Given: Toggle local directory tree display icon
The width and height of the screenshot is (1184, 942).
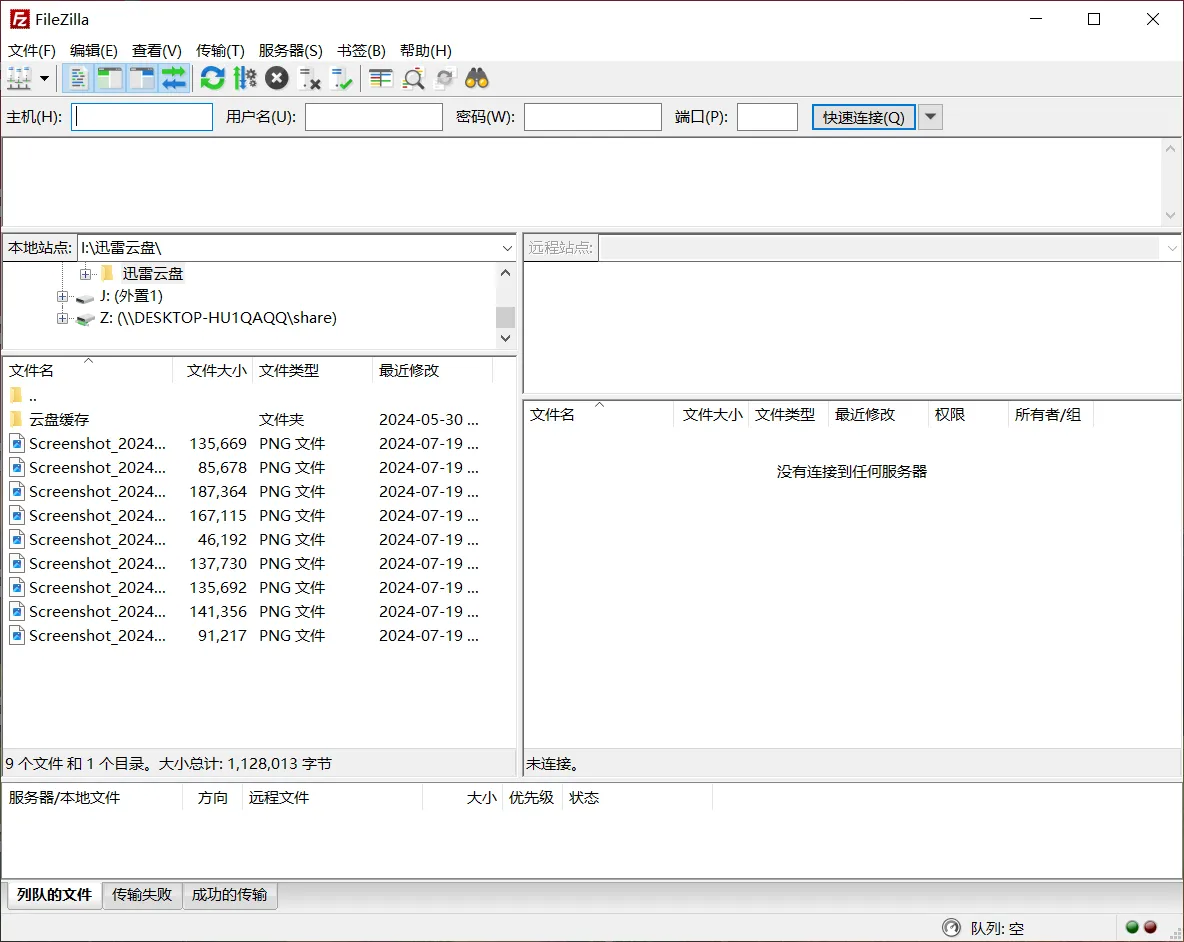Looking at the screenshot, I should [x=110, y=78].
